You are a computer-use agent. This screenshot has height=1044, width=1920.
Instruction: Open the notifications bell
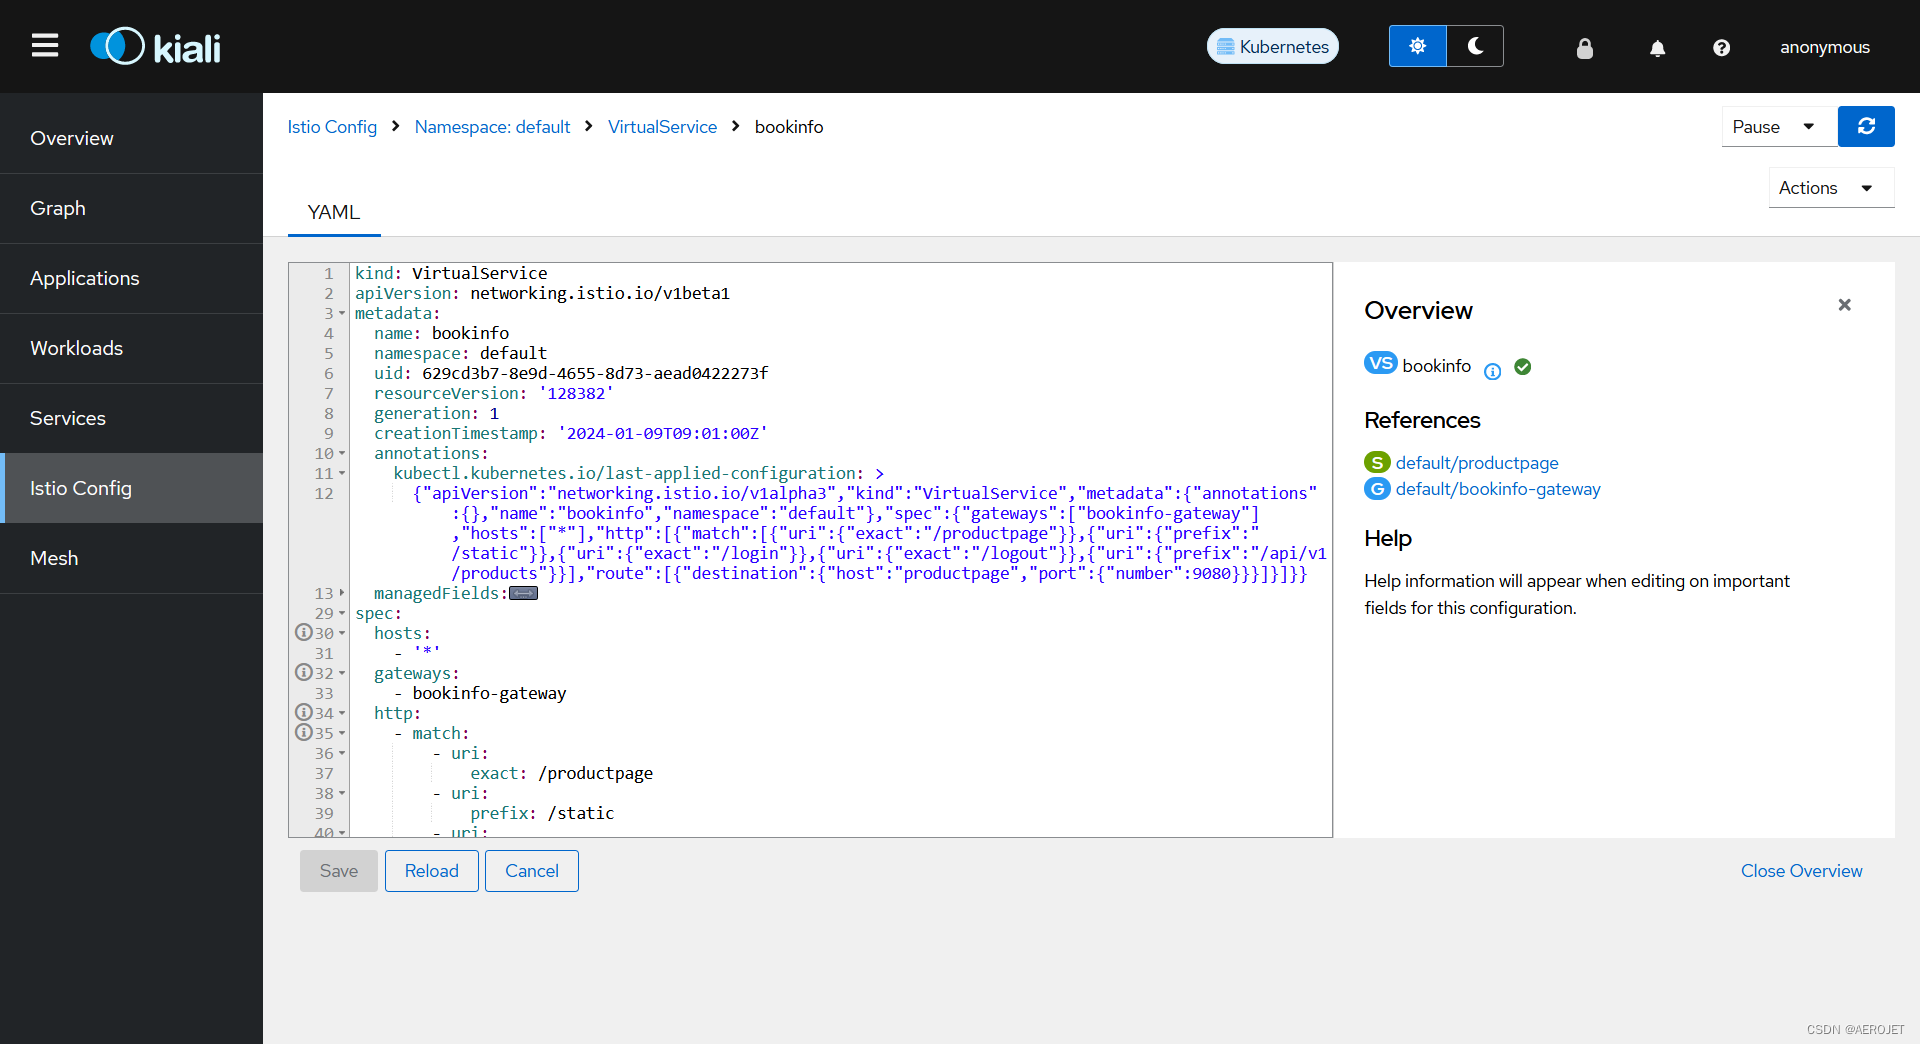point(1657,48)
